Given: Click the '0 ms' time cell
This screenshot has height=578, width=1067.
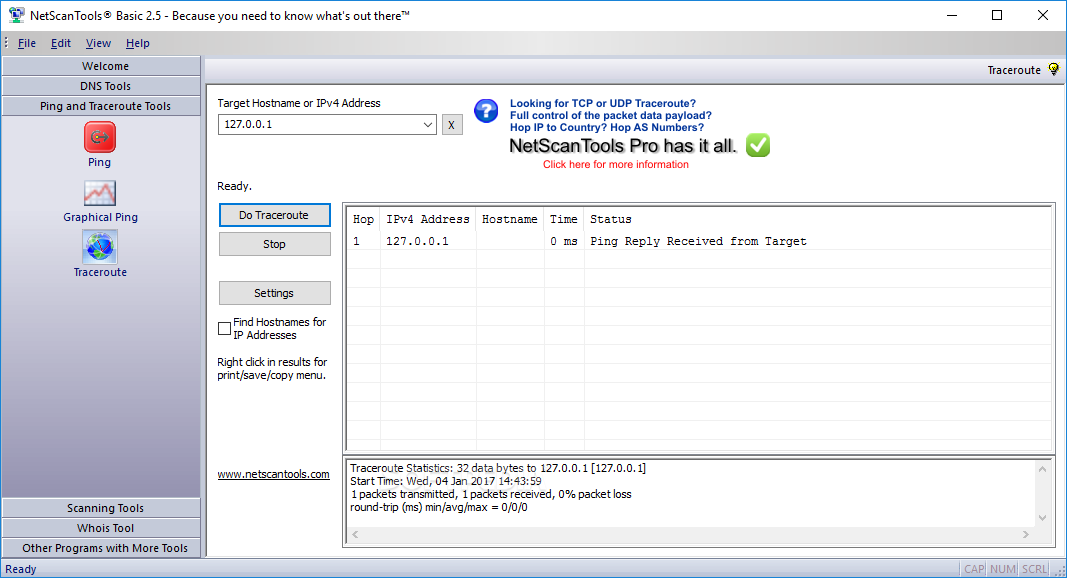Looking at the screenshot, I should tap(563, 241).
